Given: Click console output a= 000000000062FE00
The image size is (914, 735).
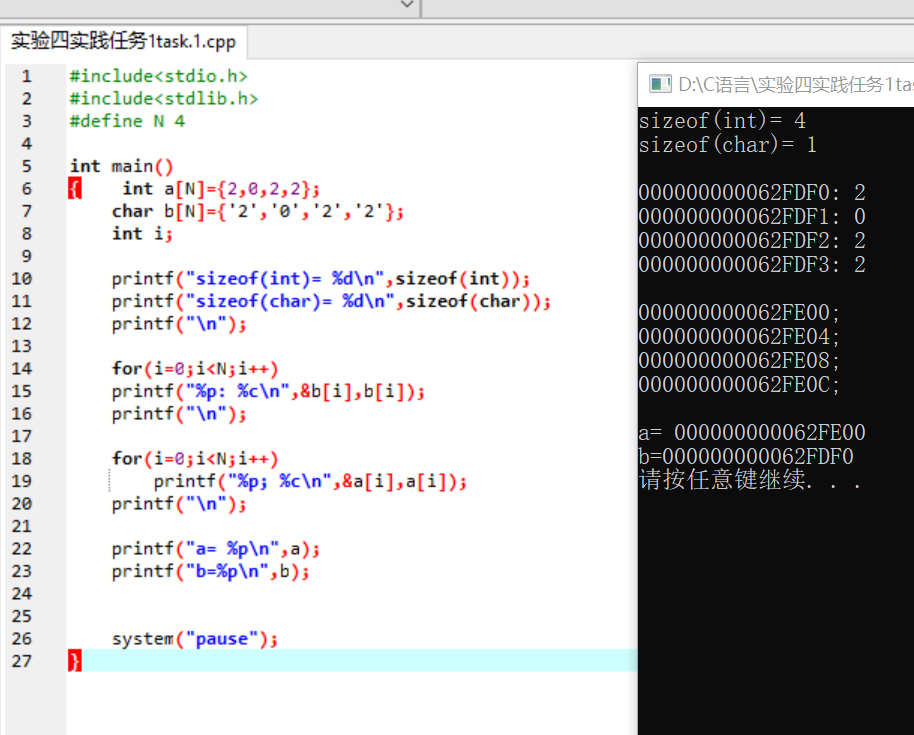Looking at the screenshot, I should point(752,432).
